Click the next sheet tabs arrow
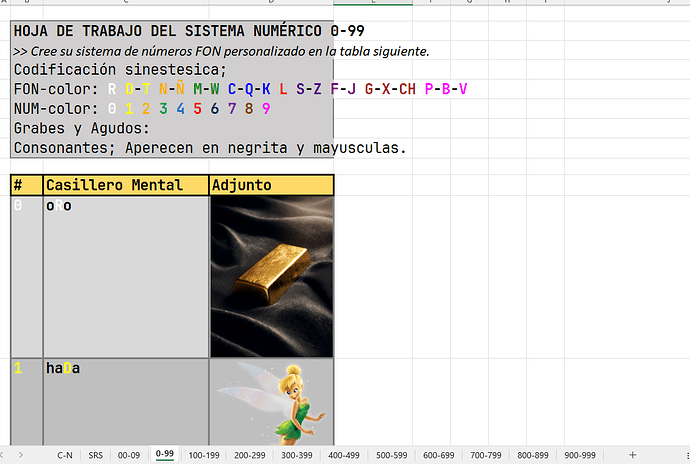The height and width of the screenshot is (464, 690). coord(21,455)
